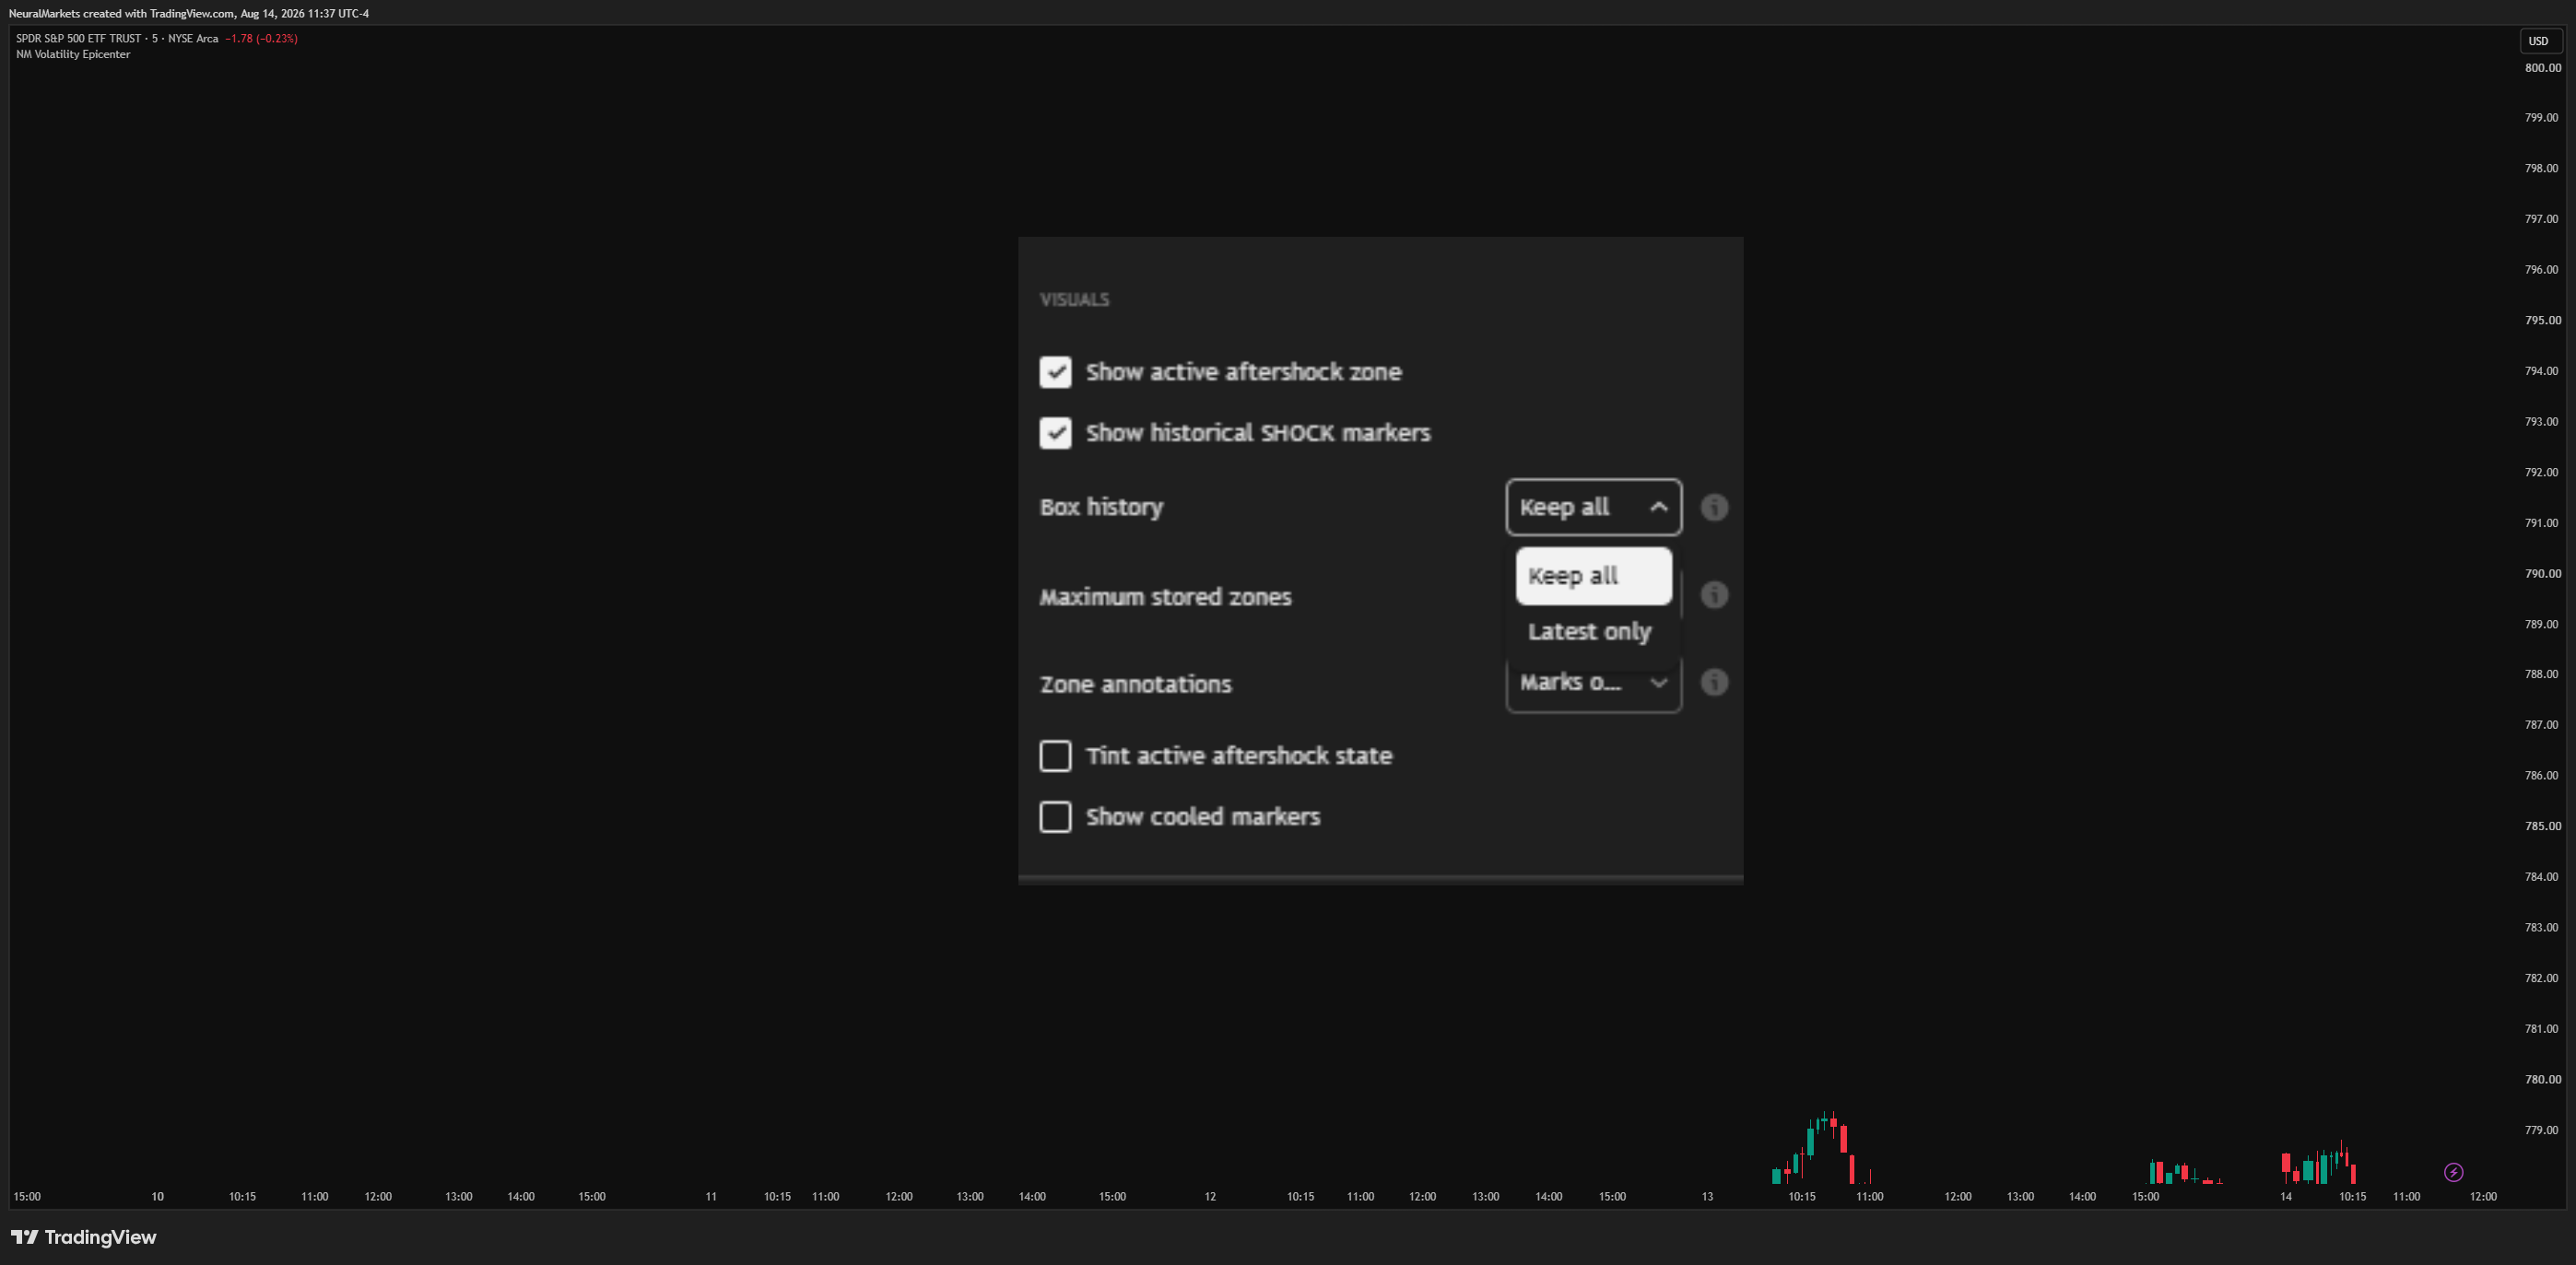Screen dimensions: 2576x1265
Task: Enable Tint active aftershock state
Action: 1055,756
